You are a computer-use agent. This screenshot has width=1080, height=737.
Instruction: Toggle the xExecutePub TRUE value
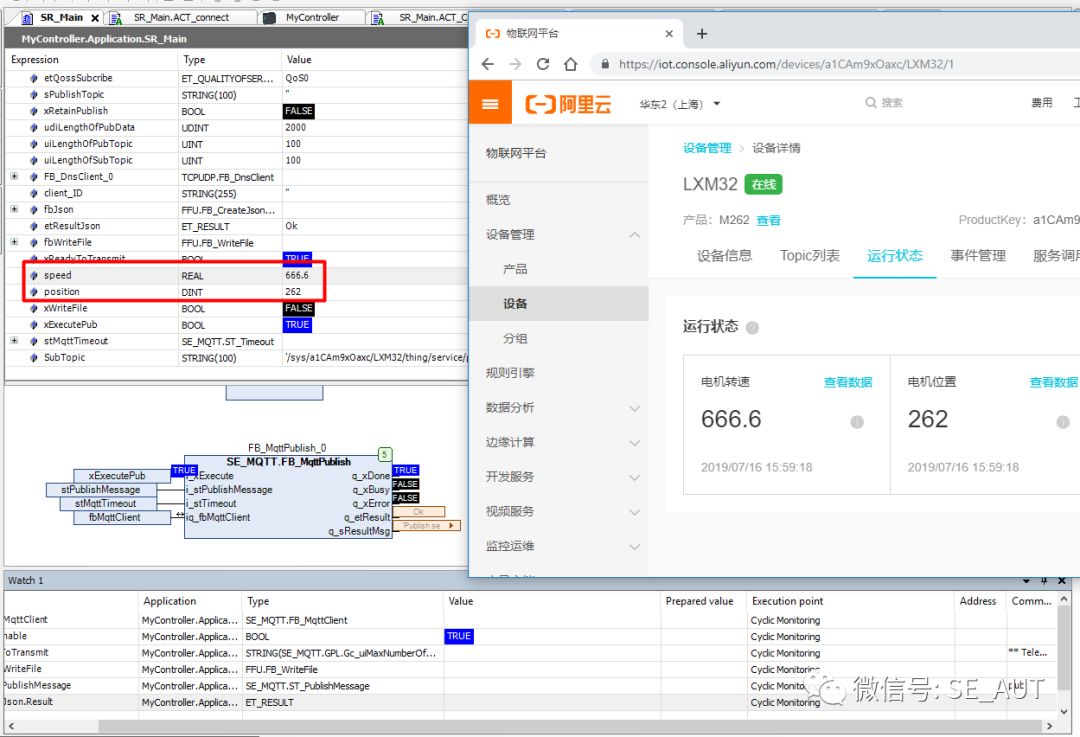pos(298,324)
